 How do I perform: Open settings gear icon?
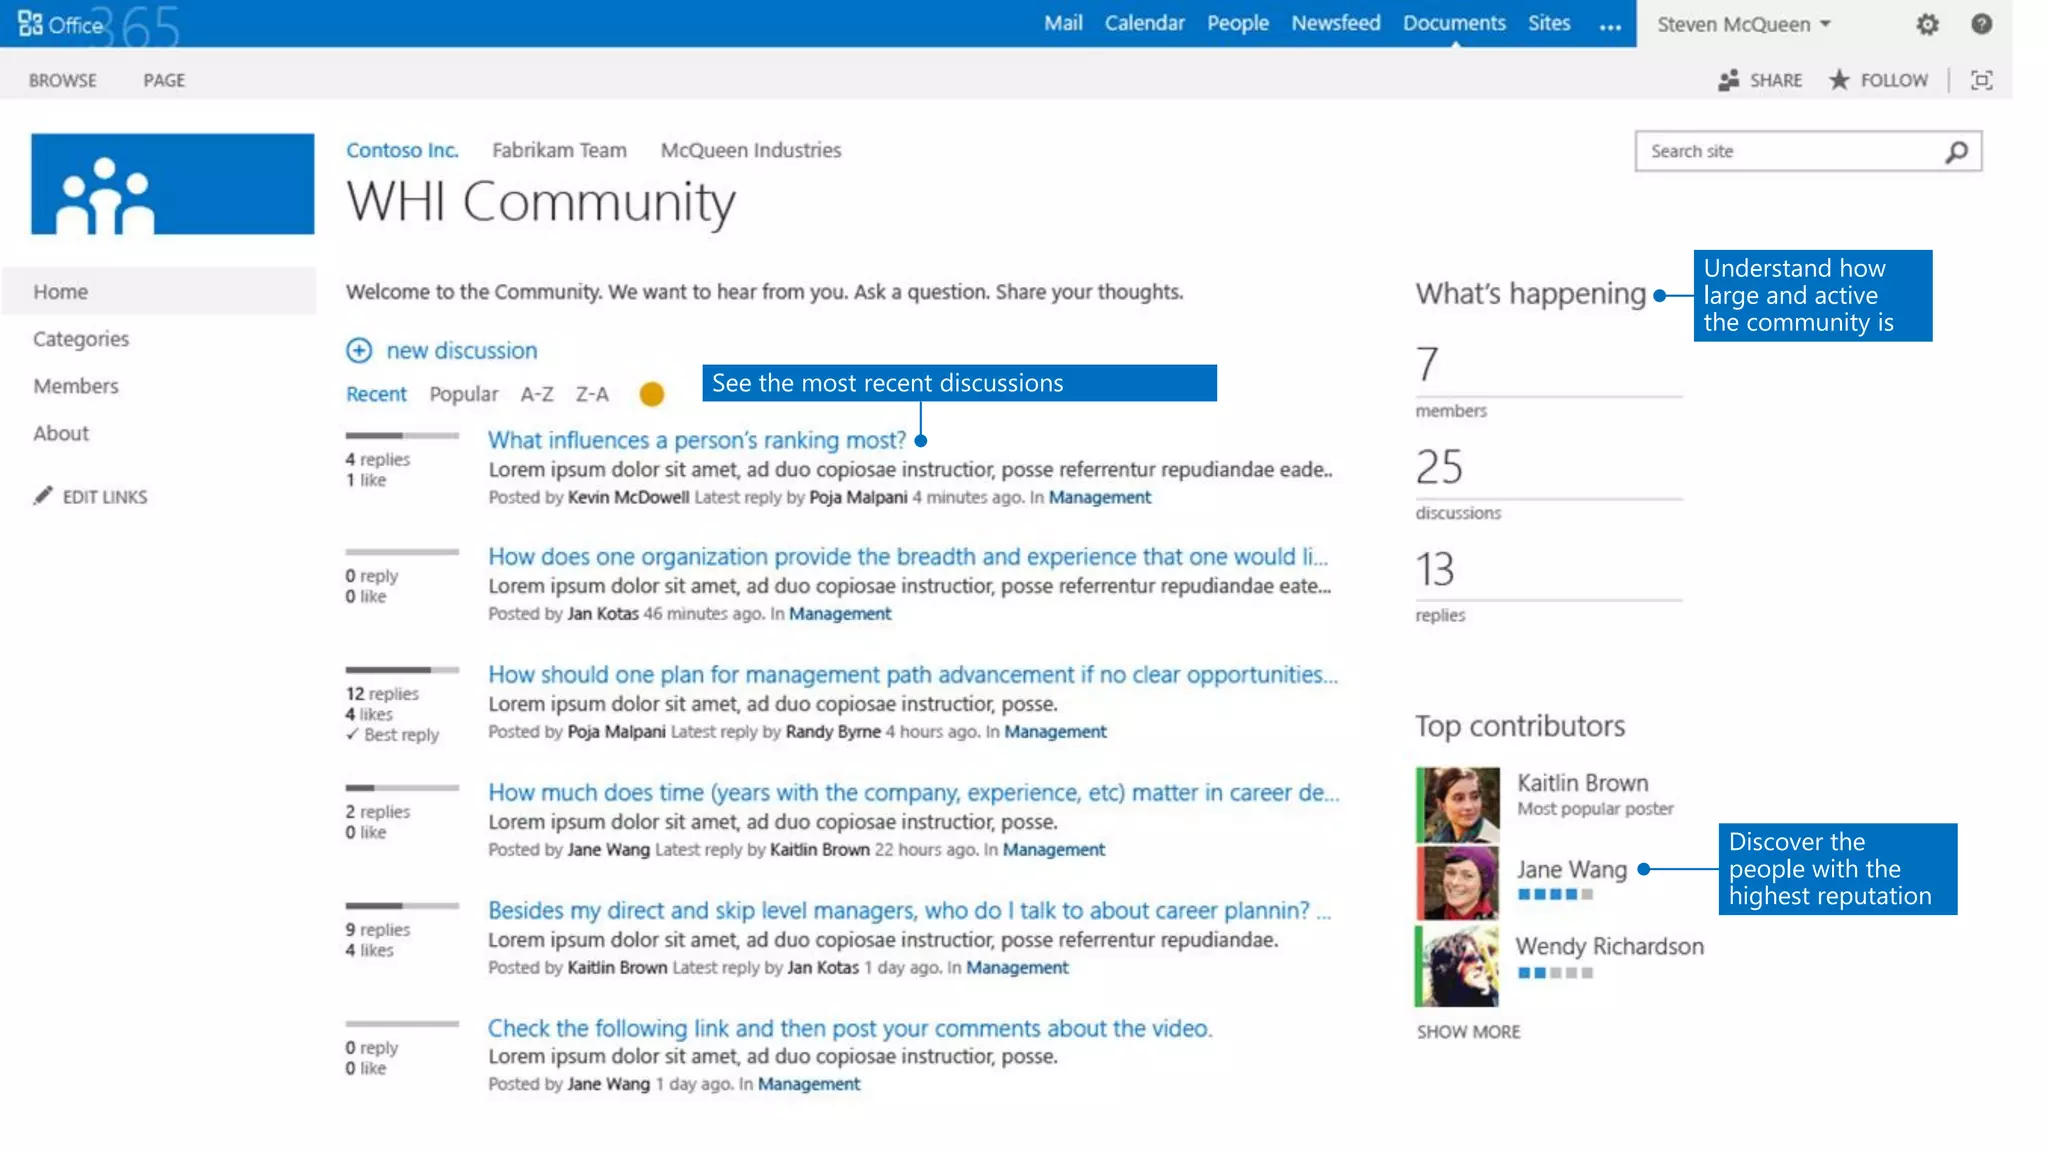click(x=1927, y=24)
